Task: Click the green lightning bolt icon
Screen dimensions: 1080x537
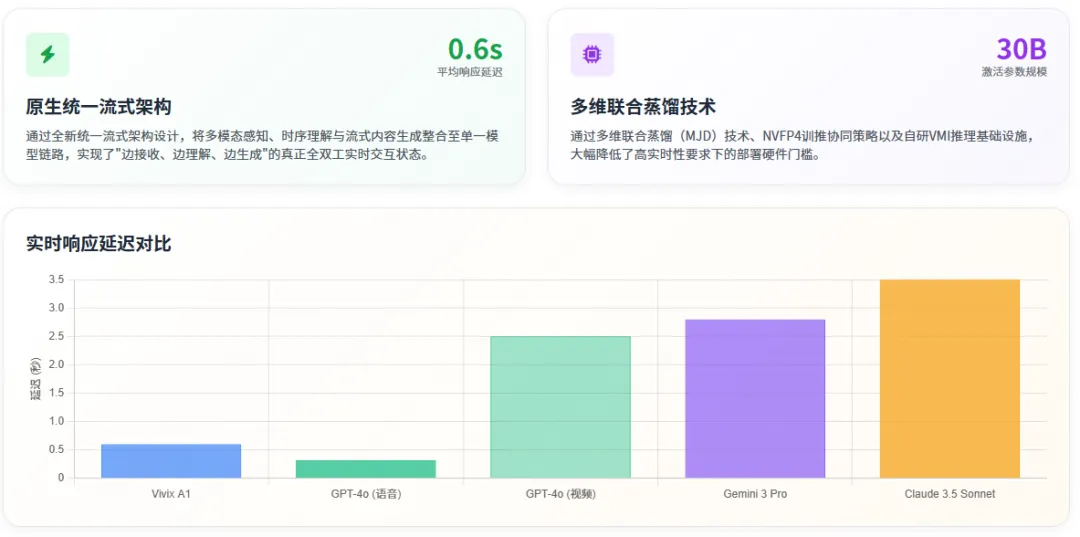Action: coord(48,54)
